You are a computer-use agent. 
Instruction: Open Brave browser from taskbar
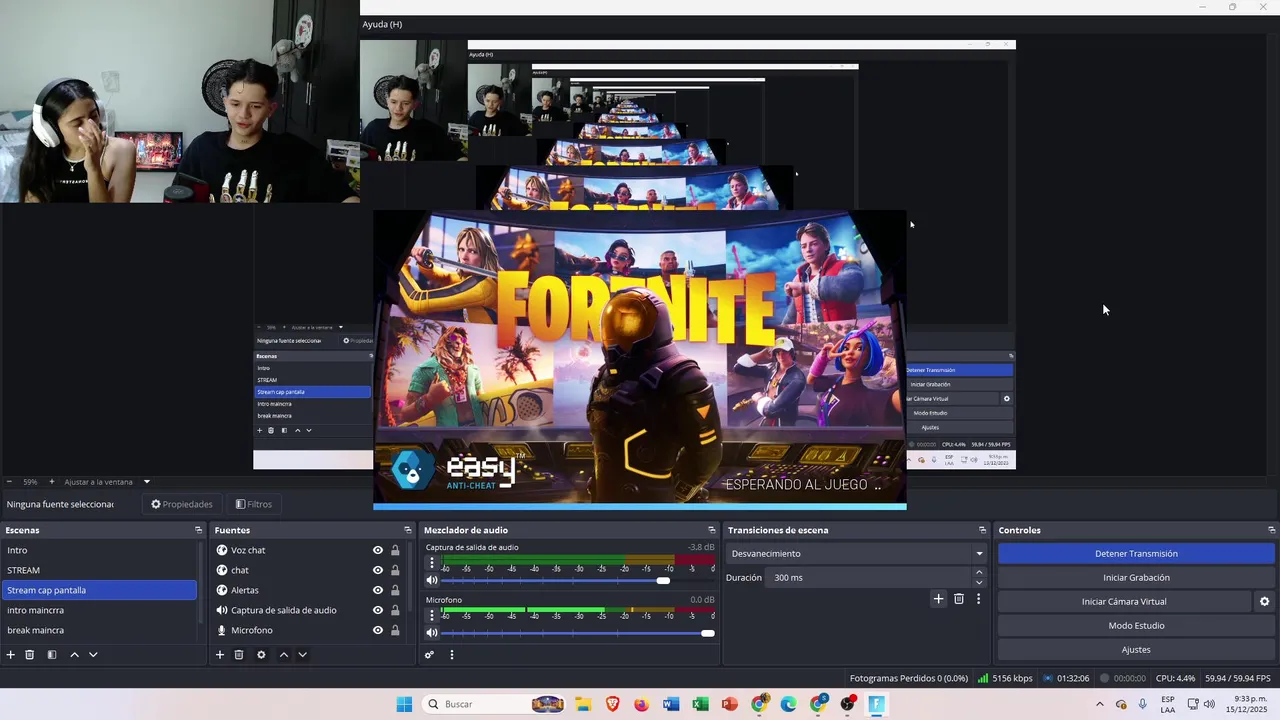click(x=612, y=704)
